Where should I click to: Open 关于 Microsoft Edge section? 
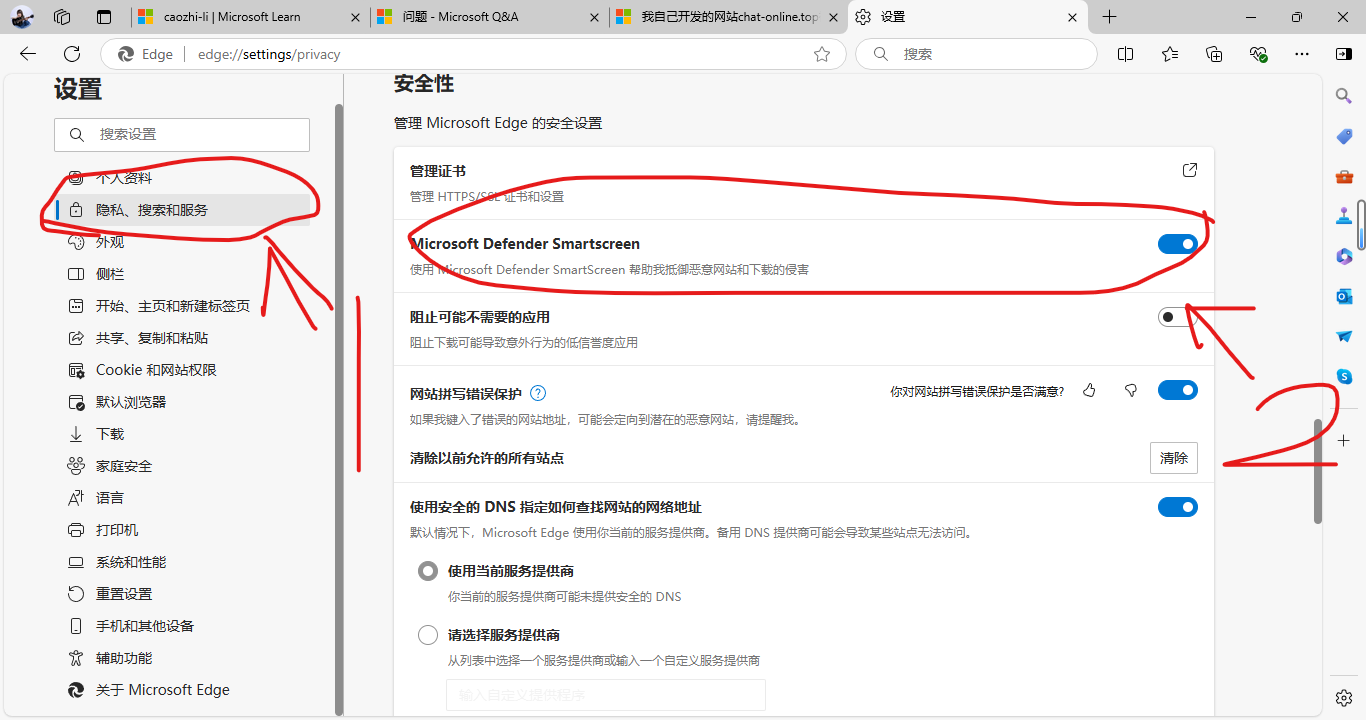pyautogui.click(x=182, y=690)
